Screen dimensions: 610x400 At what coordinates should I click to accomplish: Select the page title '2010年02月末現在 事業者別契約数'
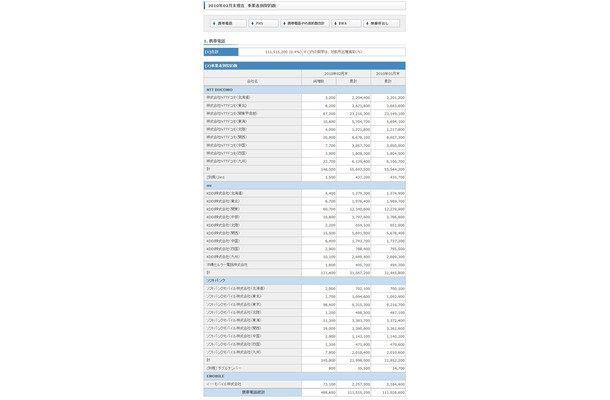point(242,6)
